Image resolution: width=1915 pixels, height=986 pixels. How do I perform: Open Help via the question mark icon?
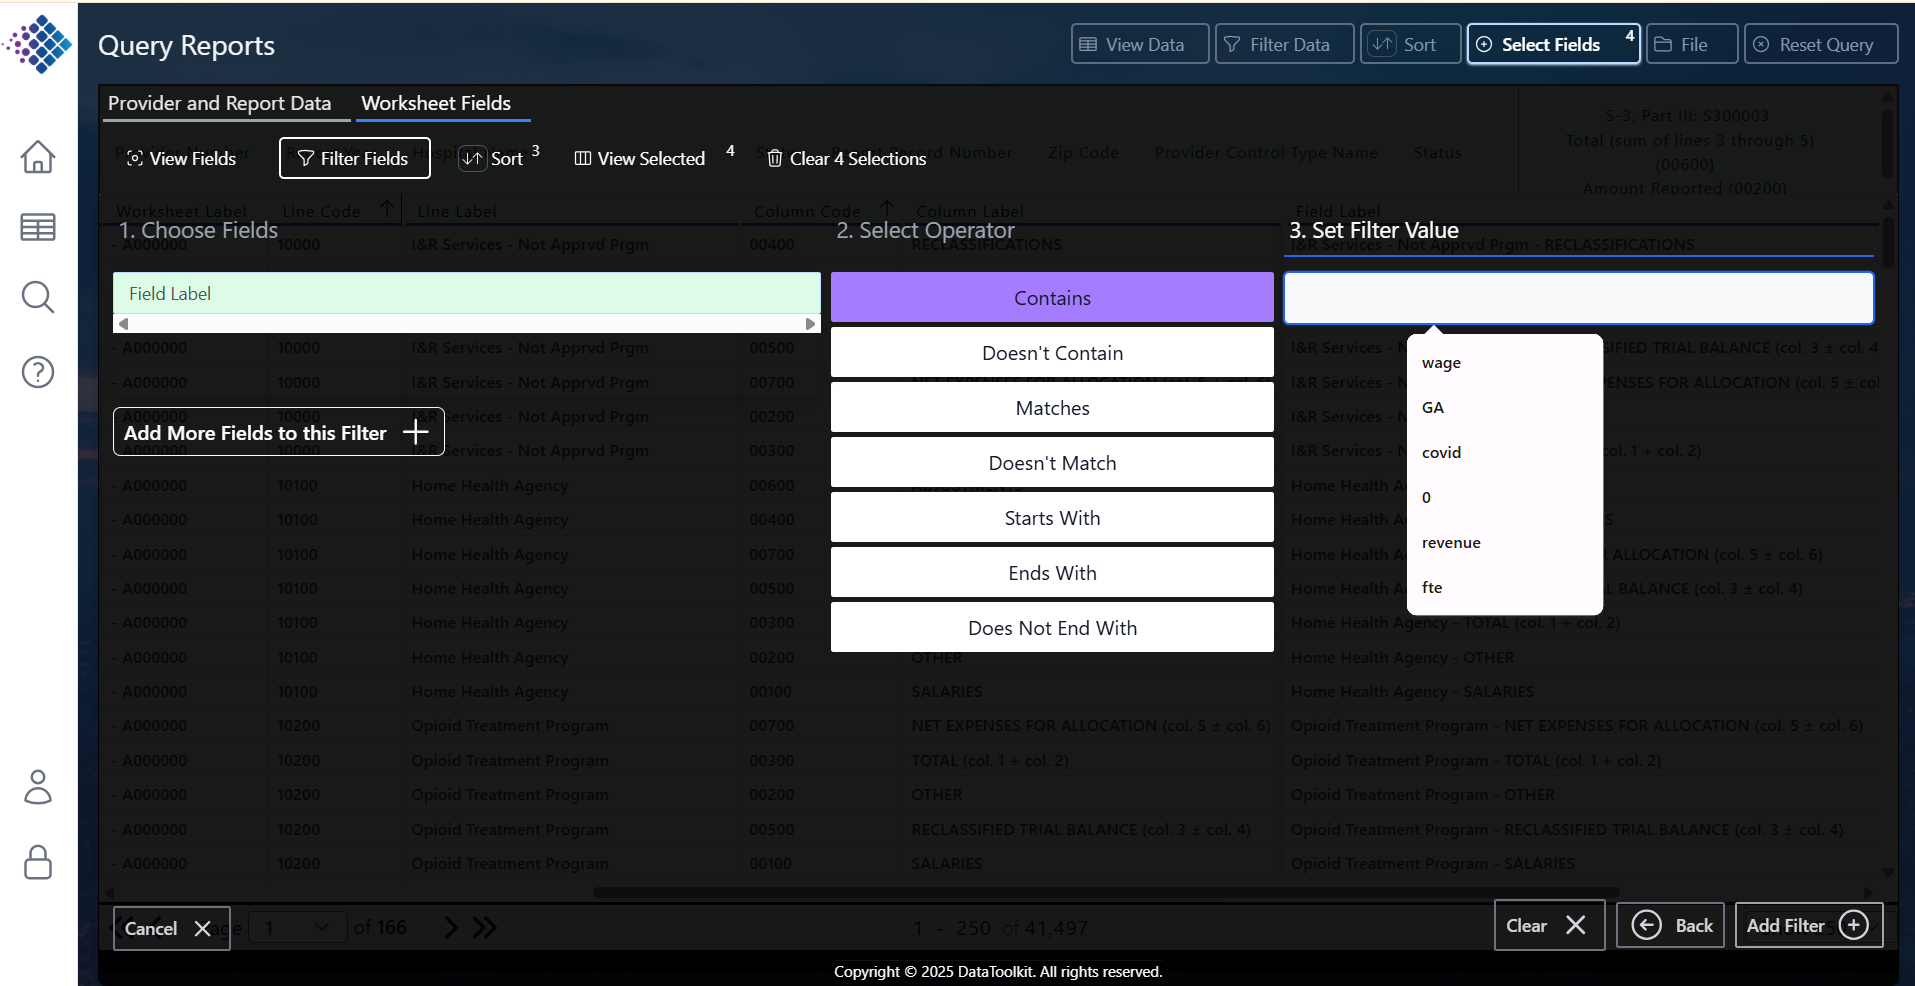point(37,371)
